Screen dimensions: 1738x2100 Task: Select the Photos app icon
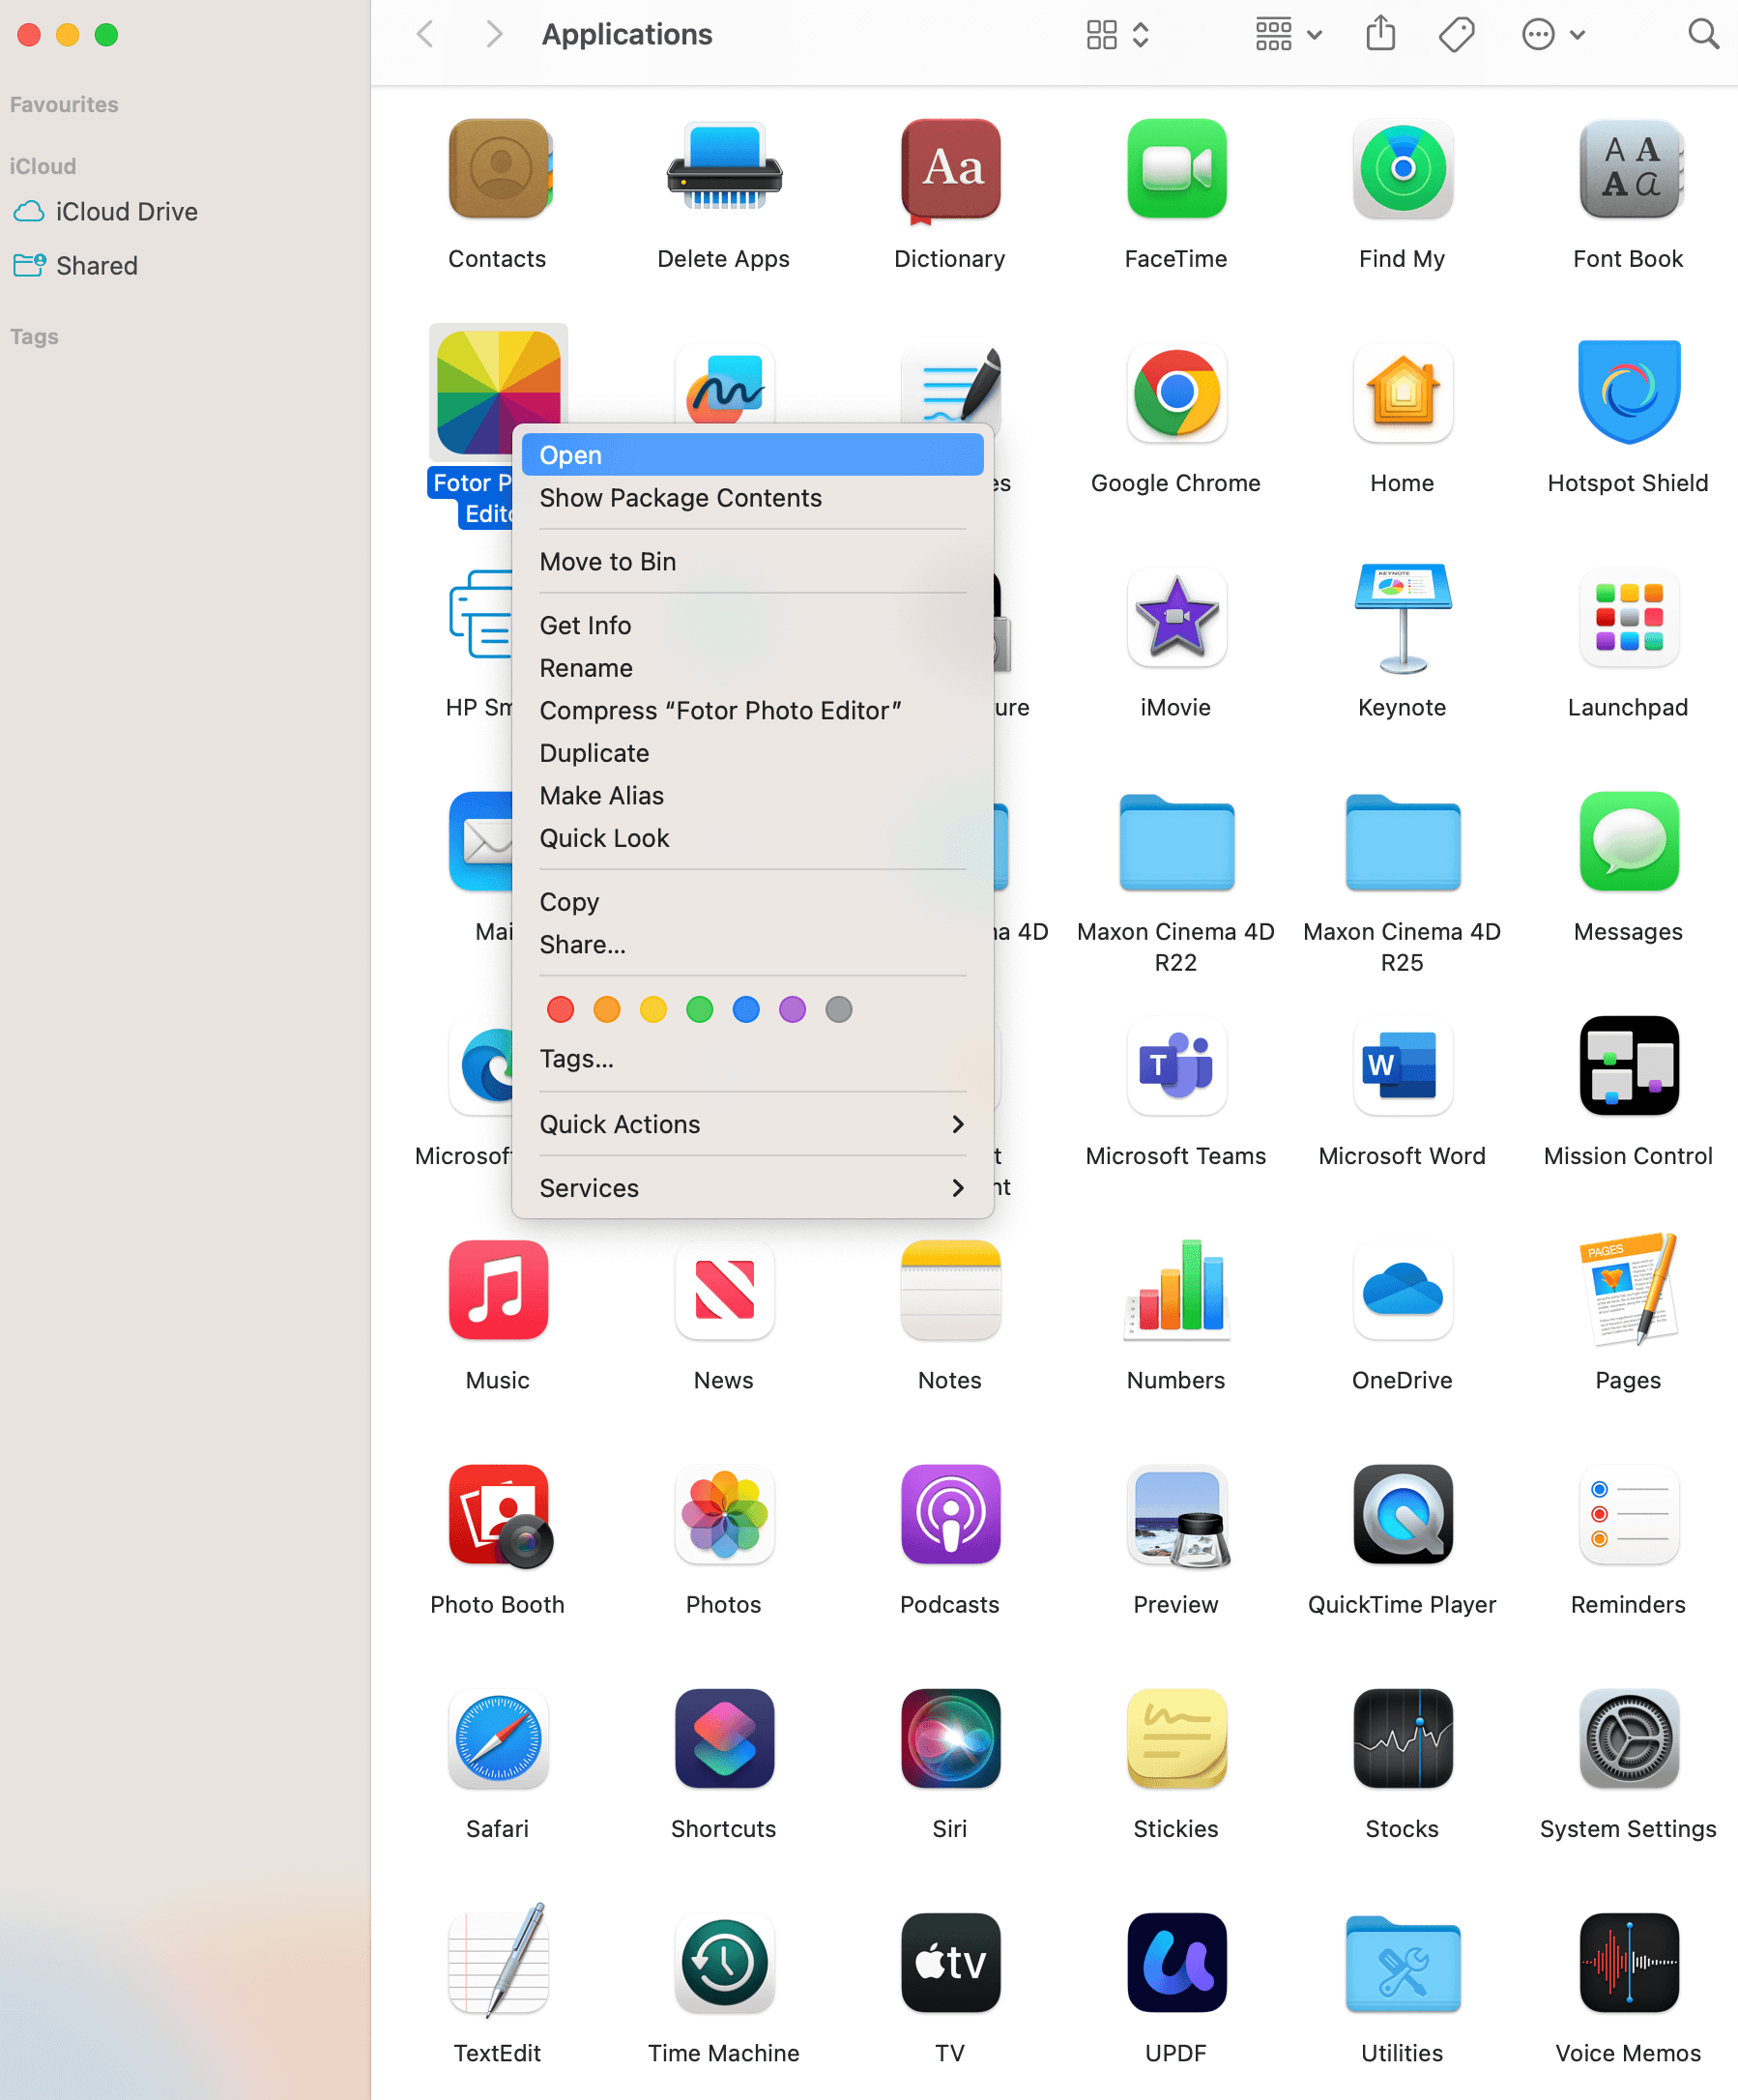[x=724, y=1514]
